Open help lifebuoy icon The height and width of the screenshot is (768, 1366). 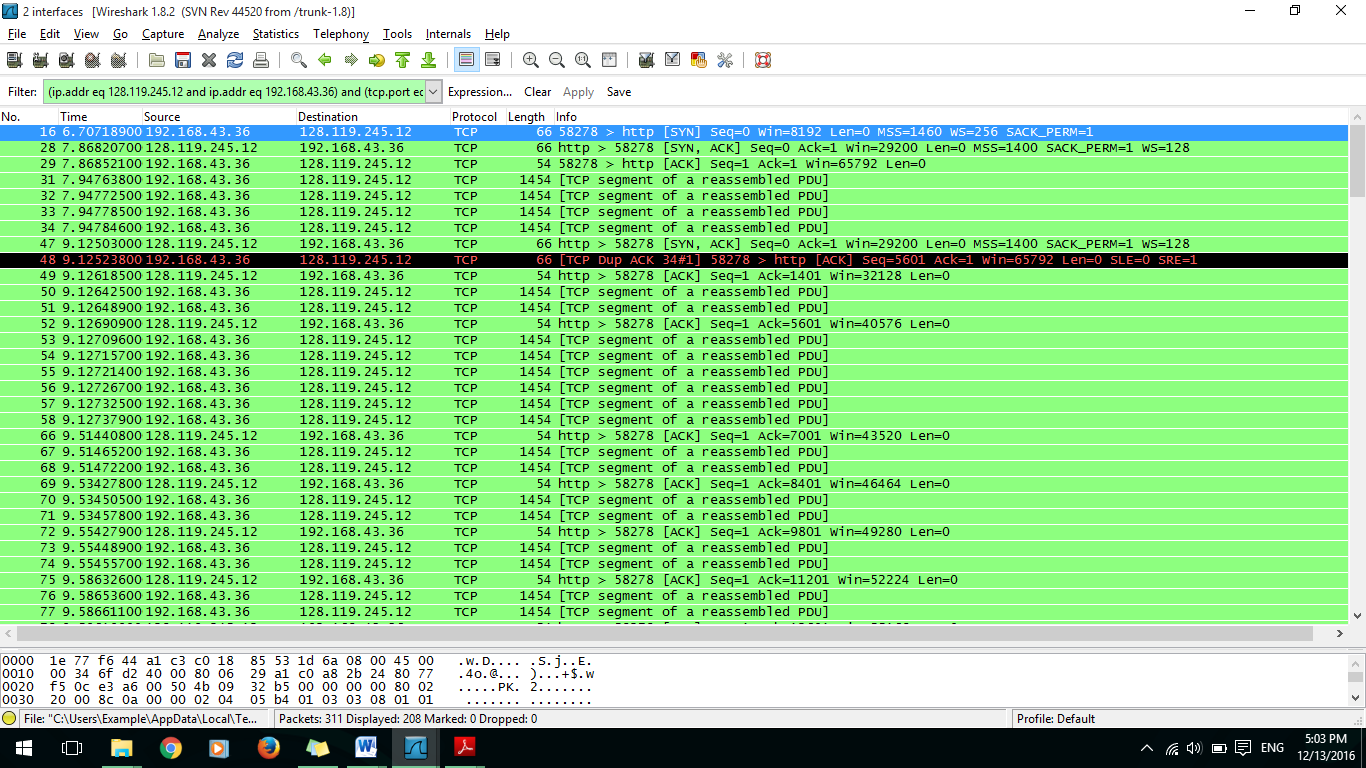(763, 60)
